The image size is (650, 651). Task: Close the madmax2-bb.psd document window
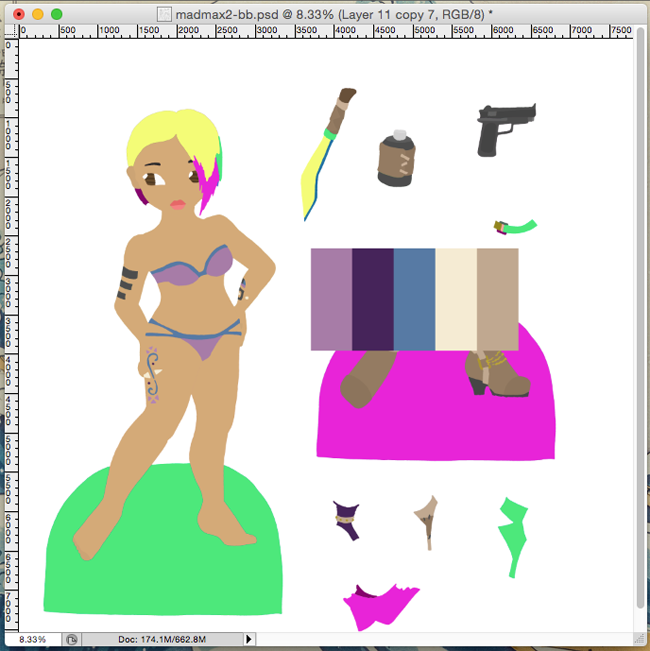tap(19, 15)
